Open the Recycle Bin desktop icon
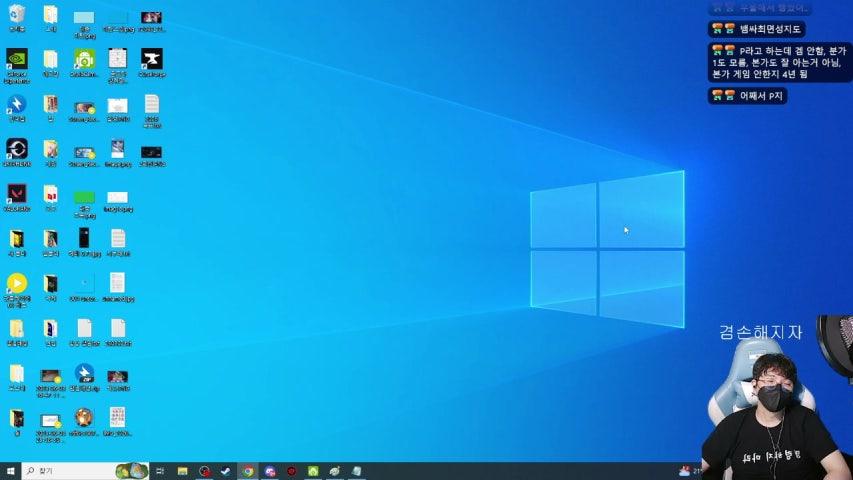 point(17,17)
